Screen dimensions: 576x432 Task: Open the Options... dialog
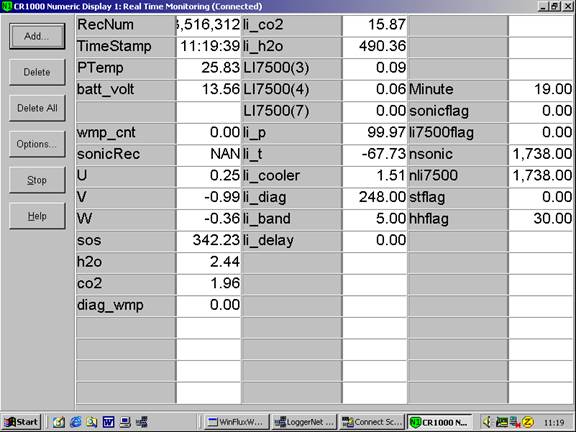[x=37, y=144]
